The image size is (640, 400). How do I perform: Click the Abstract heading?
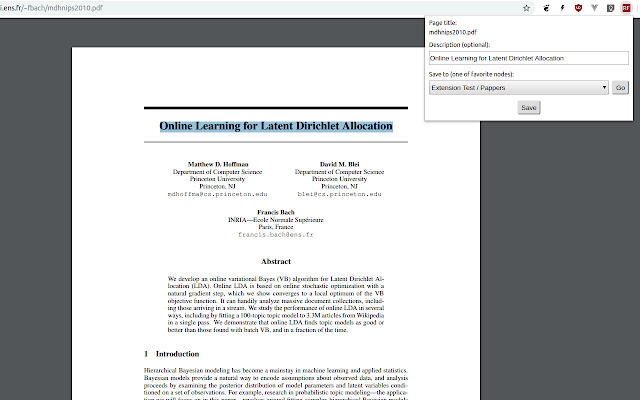[x=276, y=261]
